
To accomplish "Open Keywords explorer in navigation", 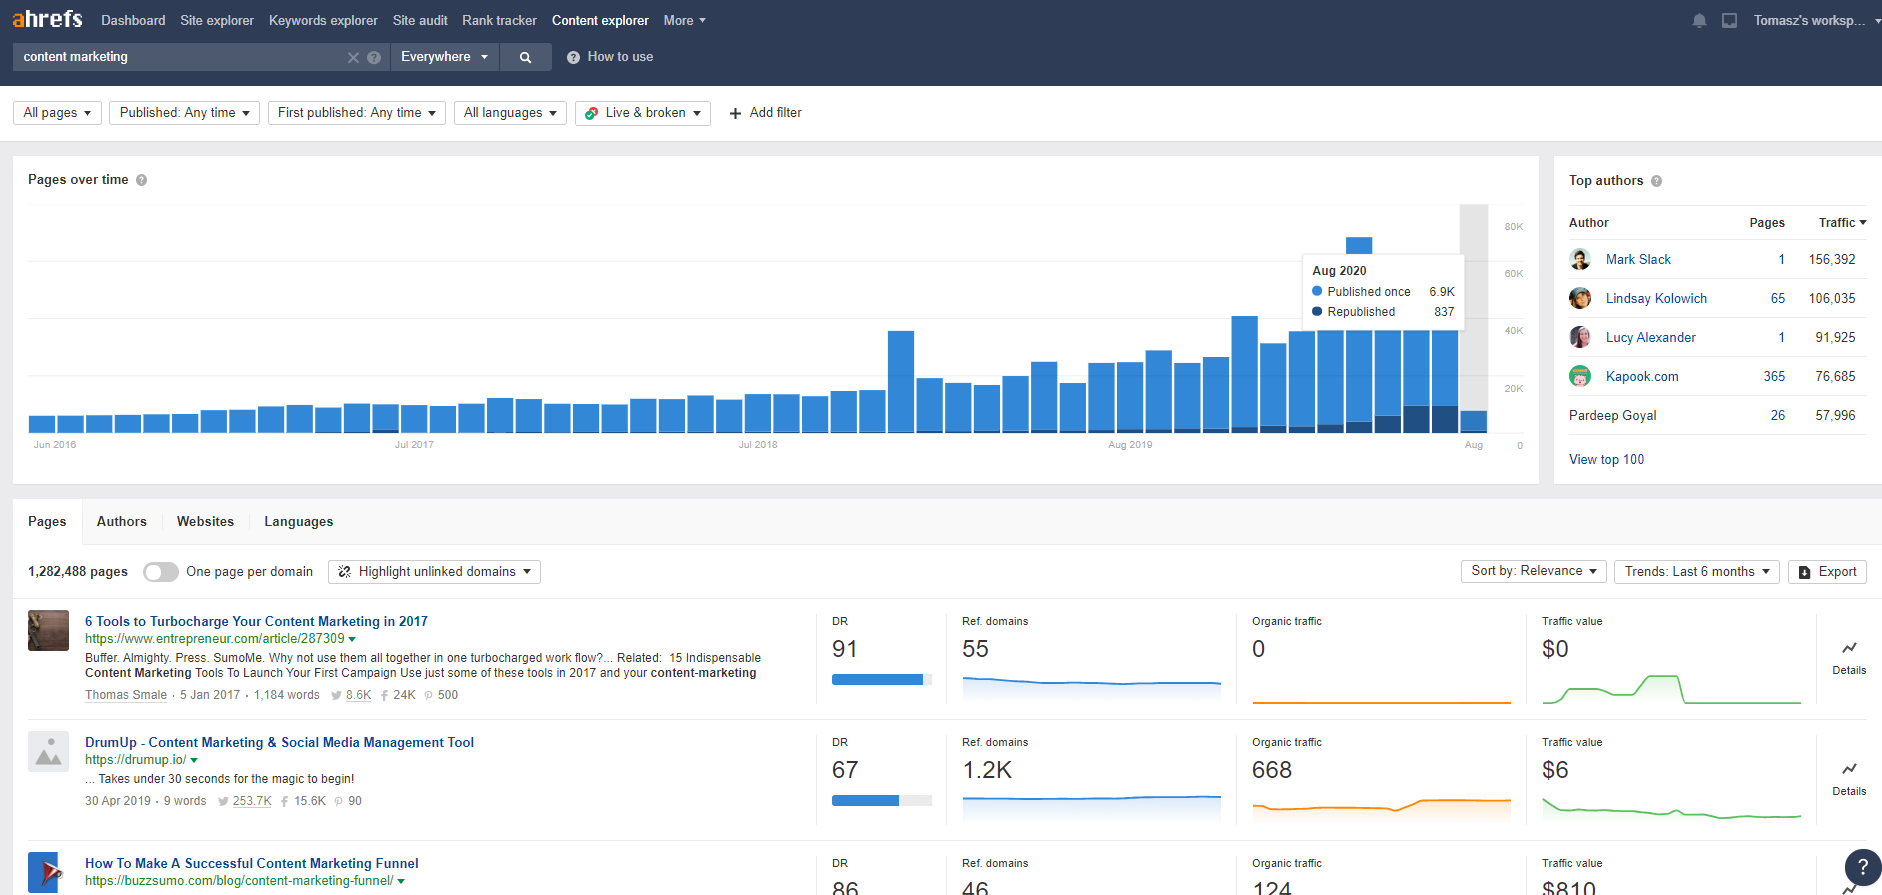I will [x=323, y=20].
